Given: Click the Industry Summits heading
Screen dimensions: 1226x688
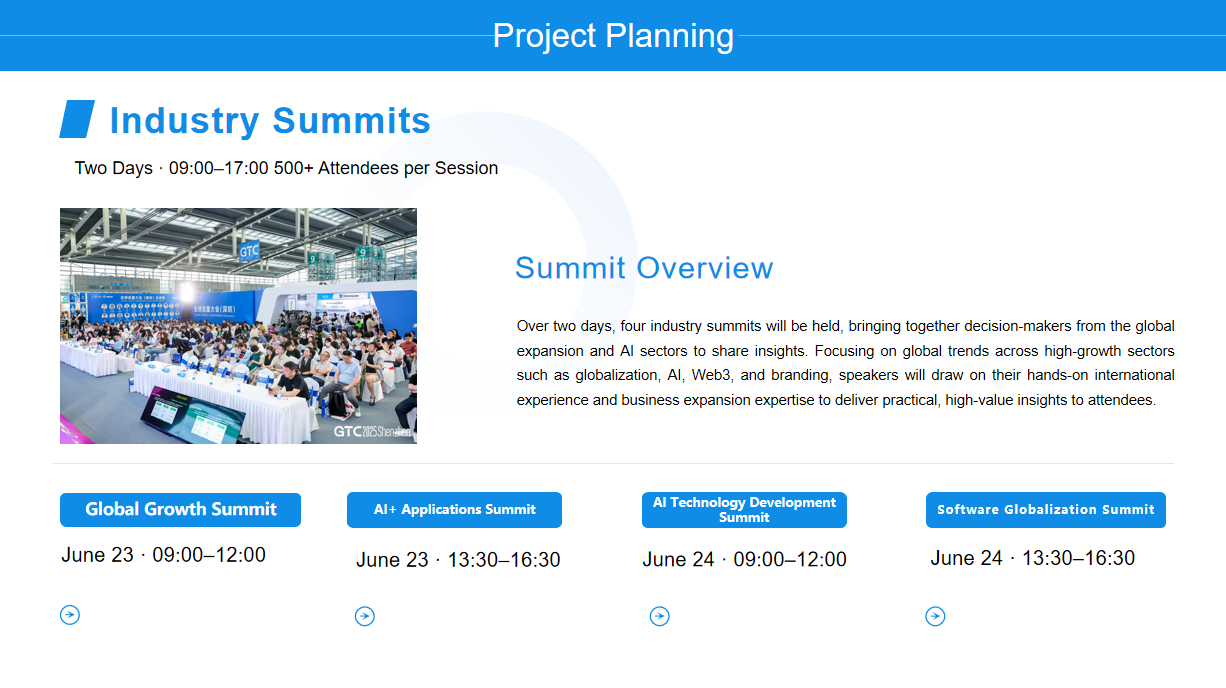Looking at the screenshot, I should (270, 120).
